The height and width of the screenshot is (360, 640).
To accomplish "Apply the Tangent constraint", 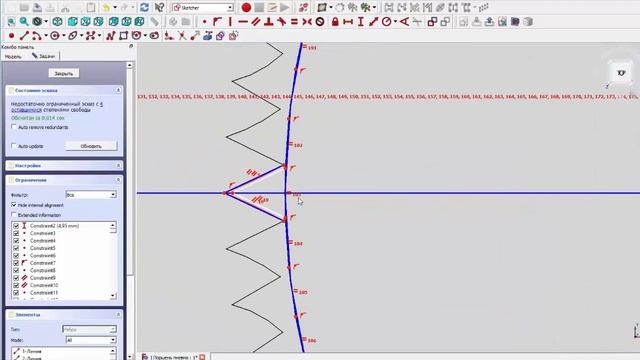I will (281, 22).
